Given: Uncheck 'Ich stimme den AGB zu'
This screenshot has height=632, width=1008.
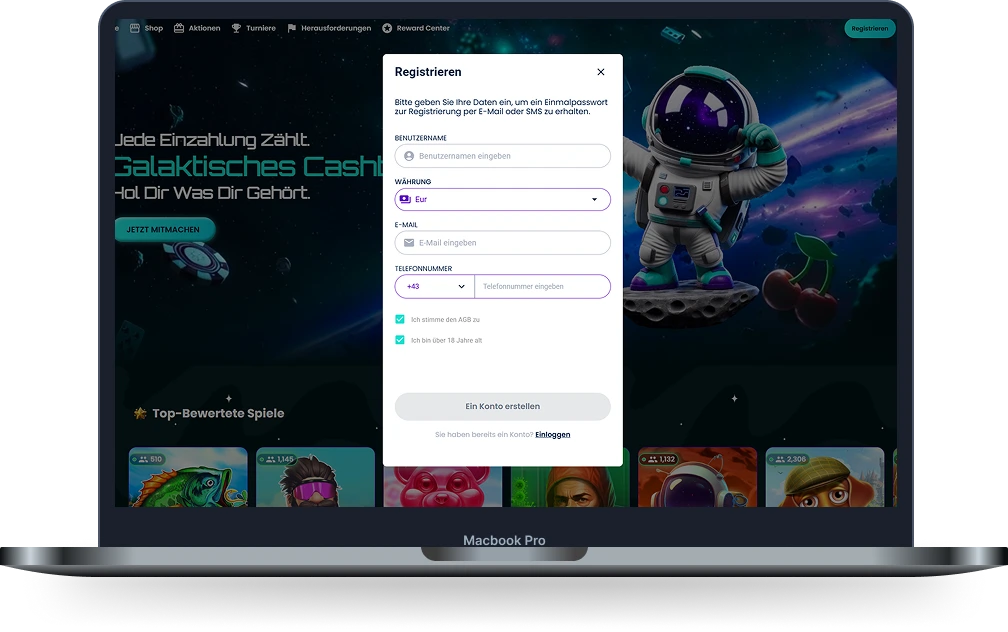Looking at the screenshot, I should click(400, 320).
